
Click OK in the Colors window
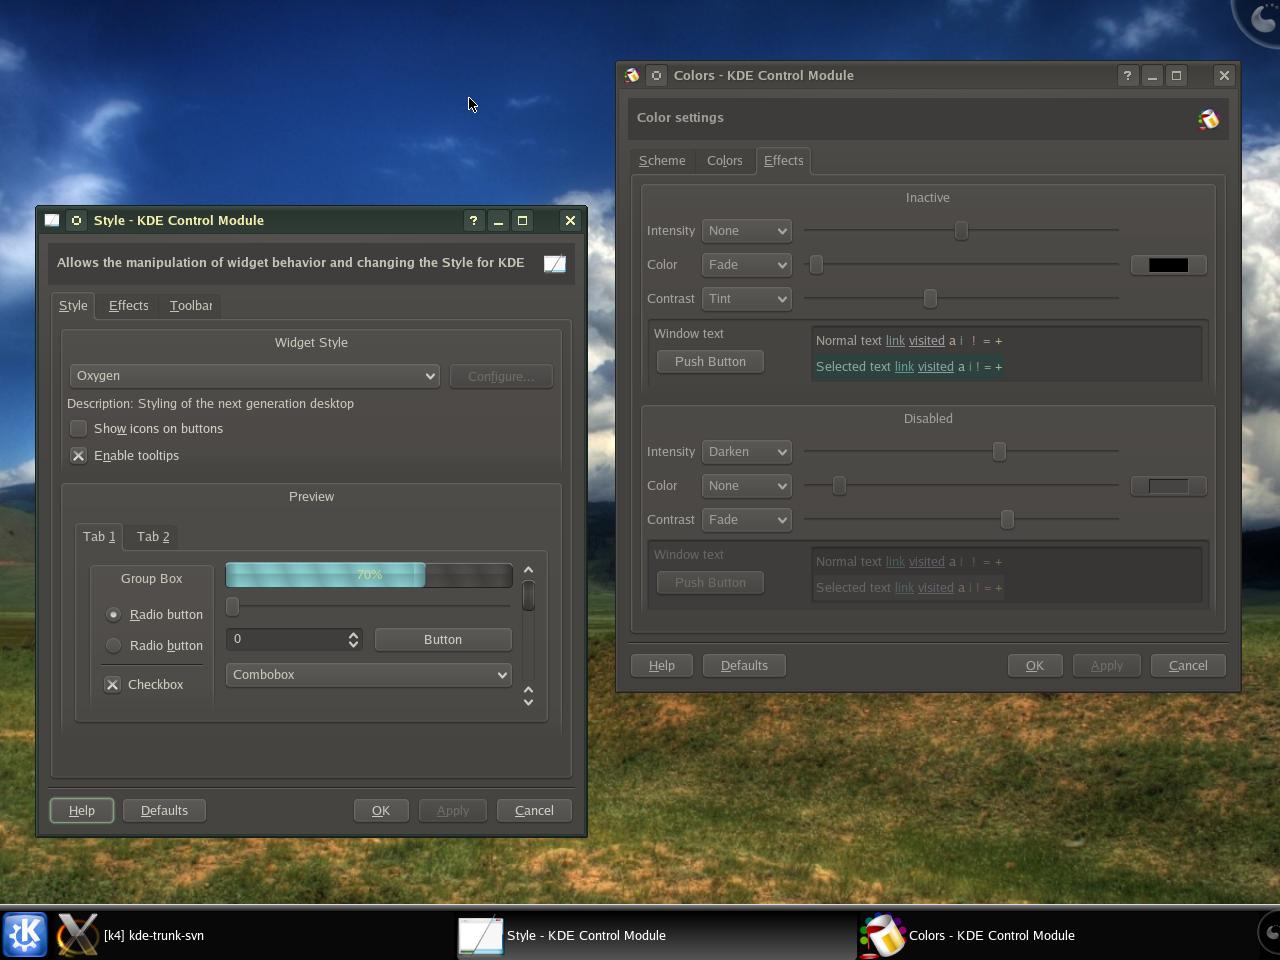click(1035, 665)
